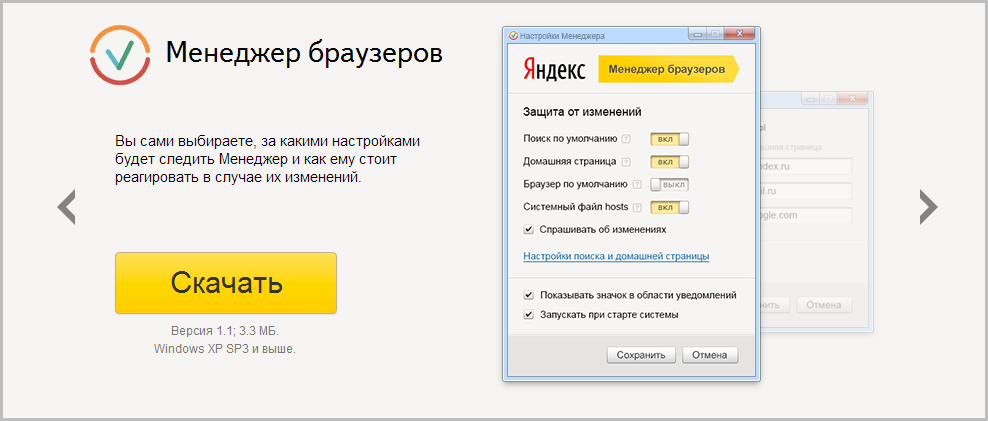Uncheck Показывать значок в области уведомлений

pos(529,295)
